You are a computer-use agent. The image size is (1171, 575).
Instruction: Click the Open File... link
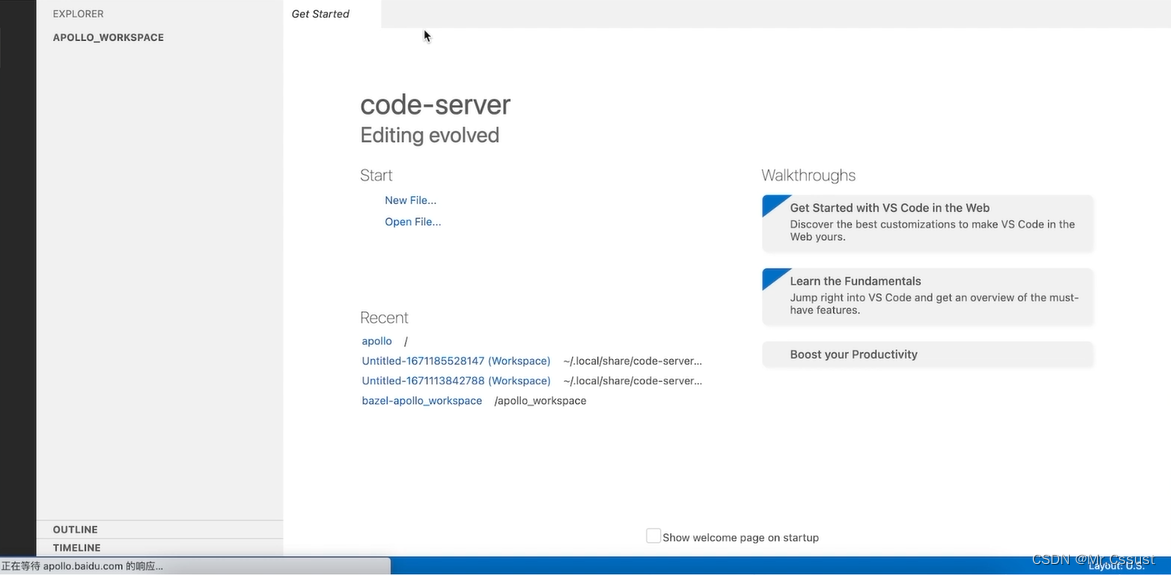(412, 222)
